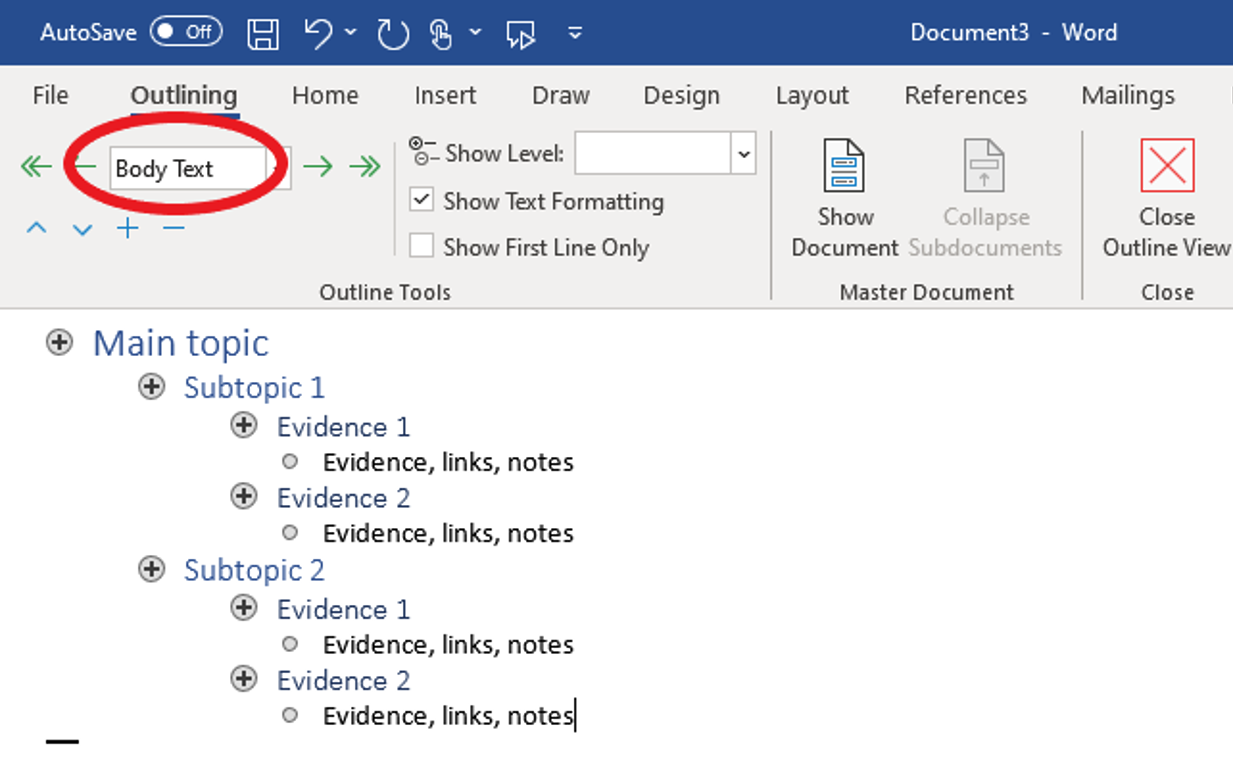
Task: Click the Collapse minus icon in ribbon
Action: pyautogui.click(x=174, y=229)
